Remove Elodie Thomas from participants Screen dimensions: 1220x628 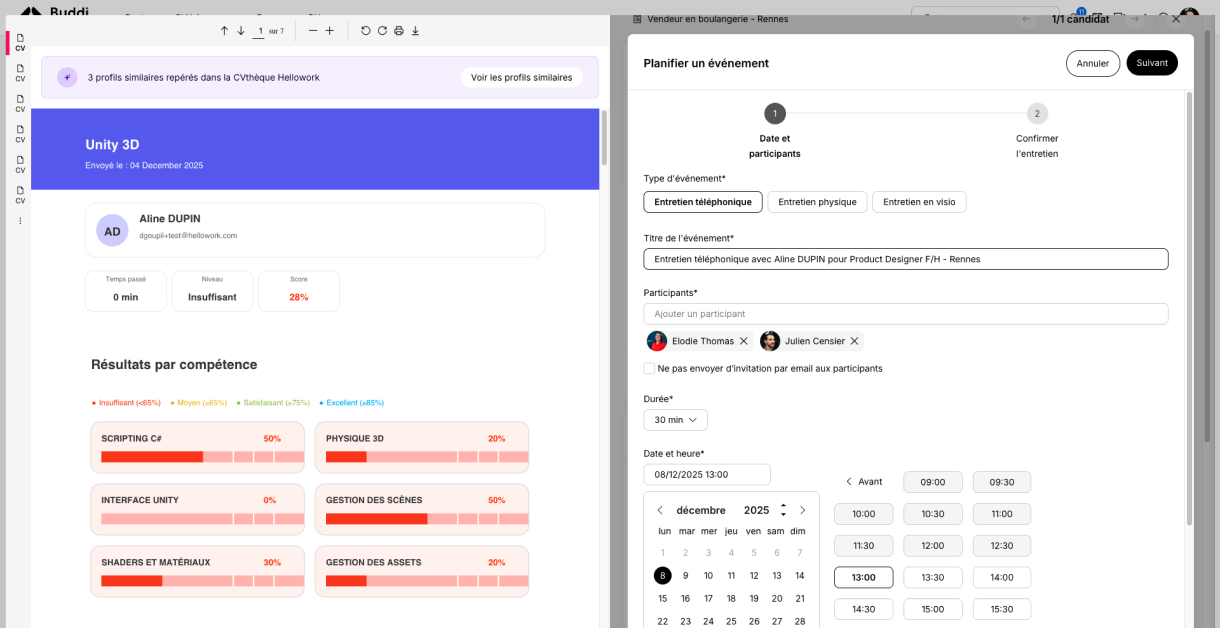pyautogui.click(x=743, y=341)
